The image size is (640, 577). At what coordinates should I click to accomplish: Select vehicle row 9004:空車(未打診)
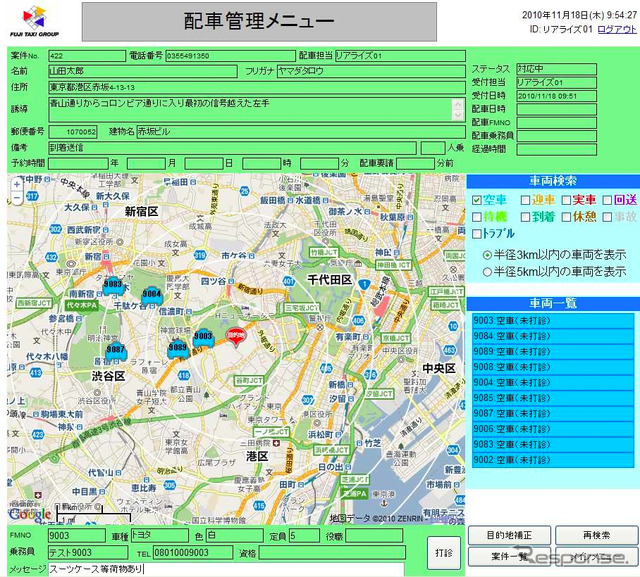553,383
